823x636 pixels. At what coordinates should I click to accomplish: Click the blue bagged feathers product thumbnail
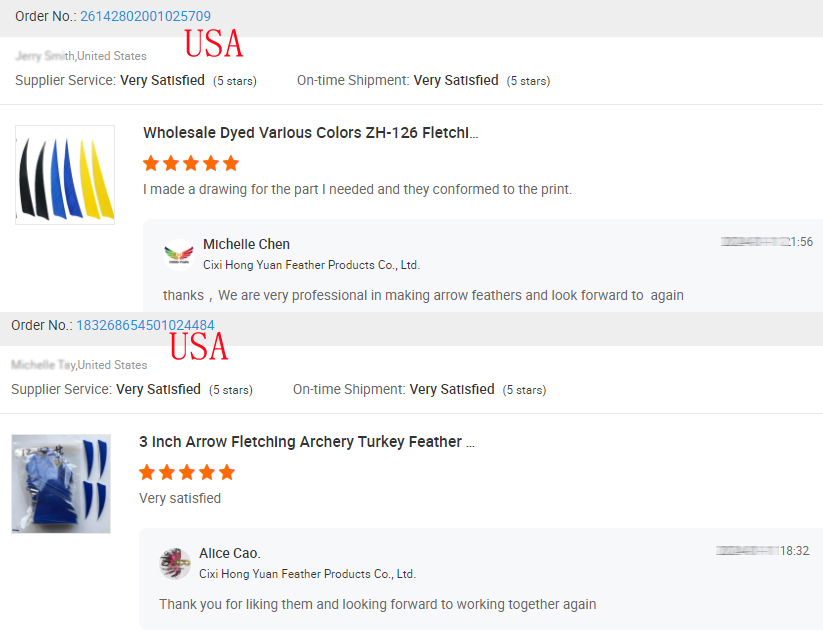coord(61,483)
